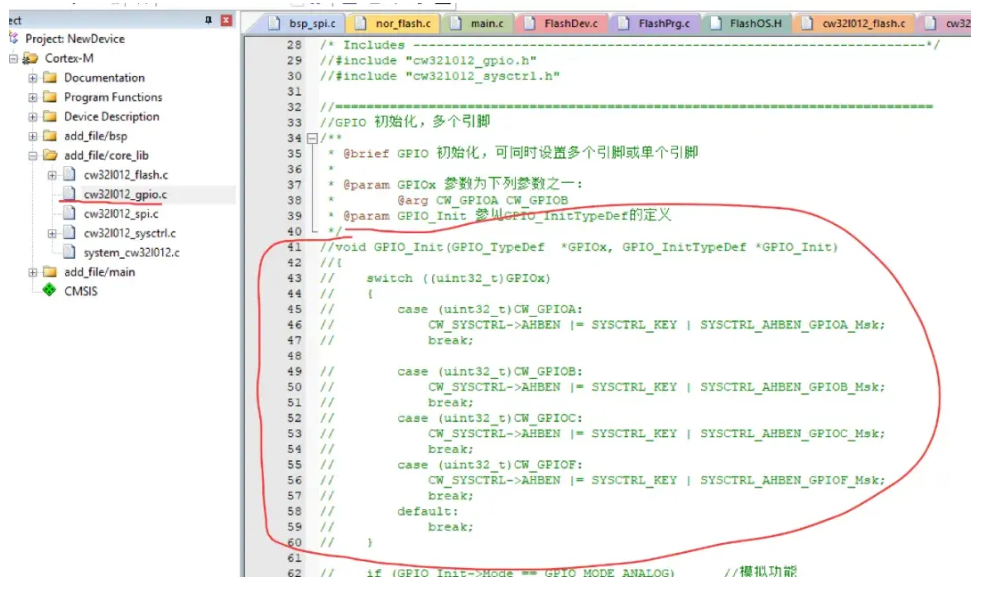Click the cw32l012_sysctrl.c file icon in tree
The width and height of the screenshot is (982, 594).
pos(70,232)
